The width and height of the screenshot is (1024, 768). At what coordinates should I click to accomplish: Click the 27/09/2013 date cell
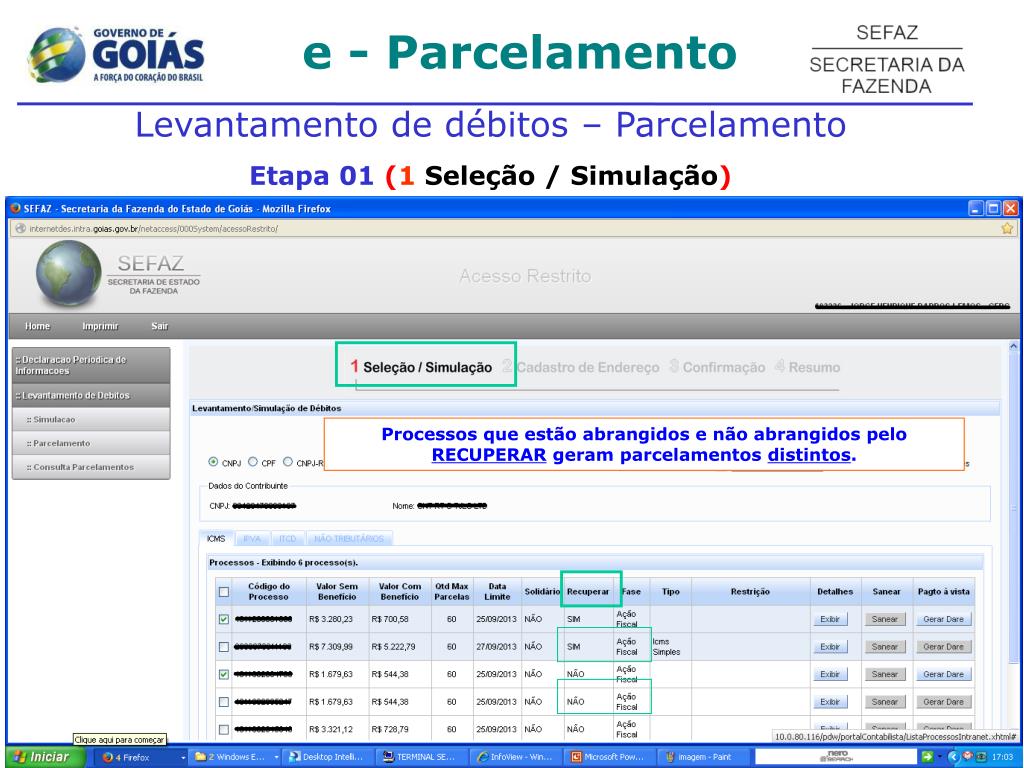click(x=496, y=647)
